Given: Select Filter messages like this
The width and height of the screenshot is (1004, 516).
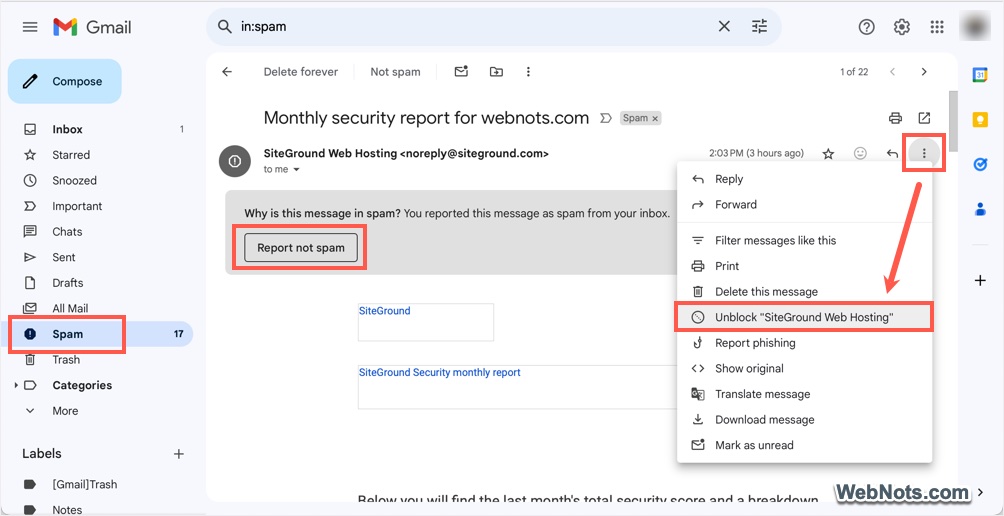Looking at the screenshot, I should pyautogui.click(x=804, y=241).
